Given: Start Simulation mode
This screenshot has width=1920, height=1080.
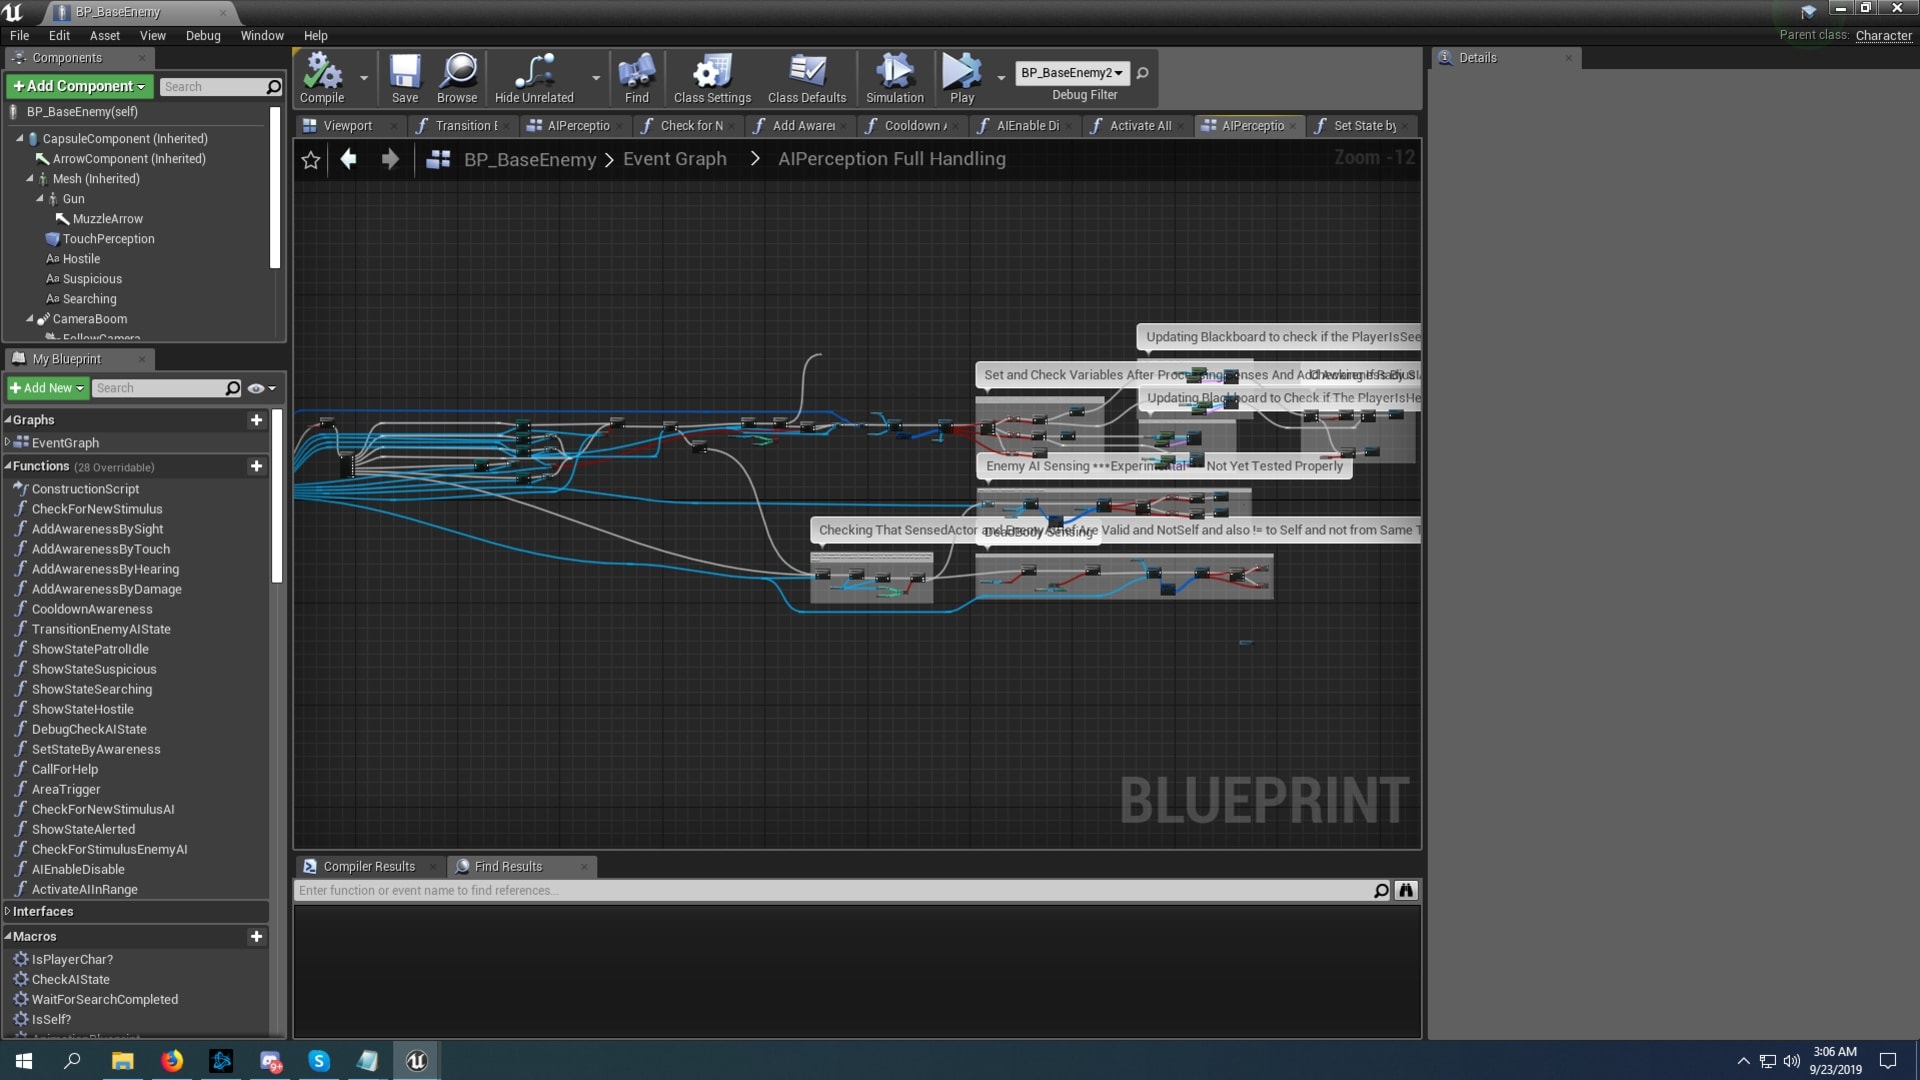Looking at the screenshot, I should pyautogui.click(x=895, y=78).
